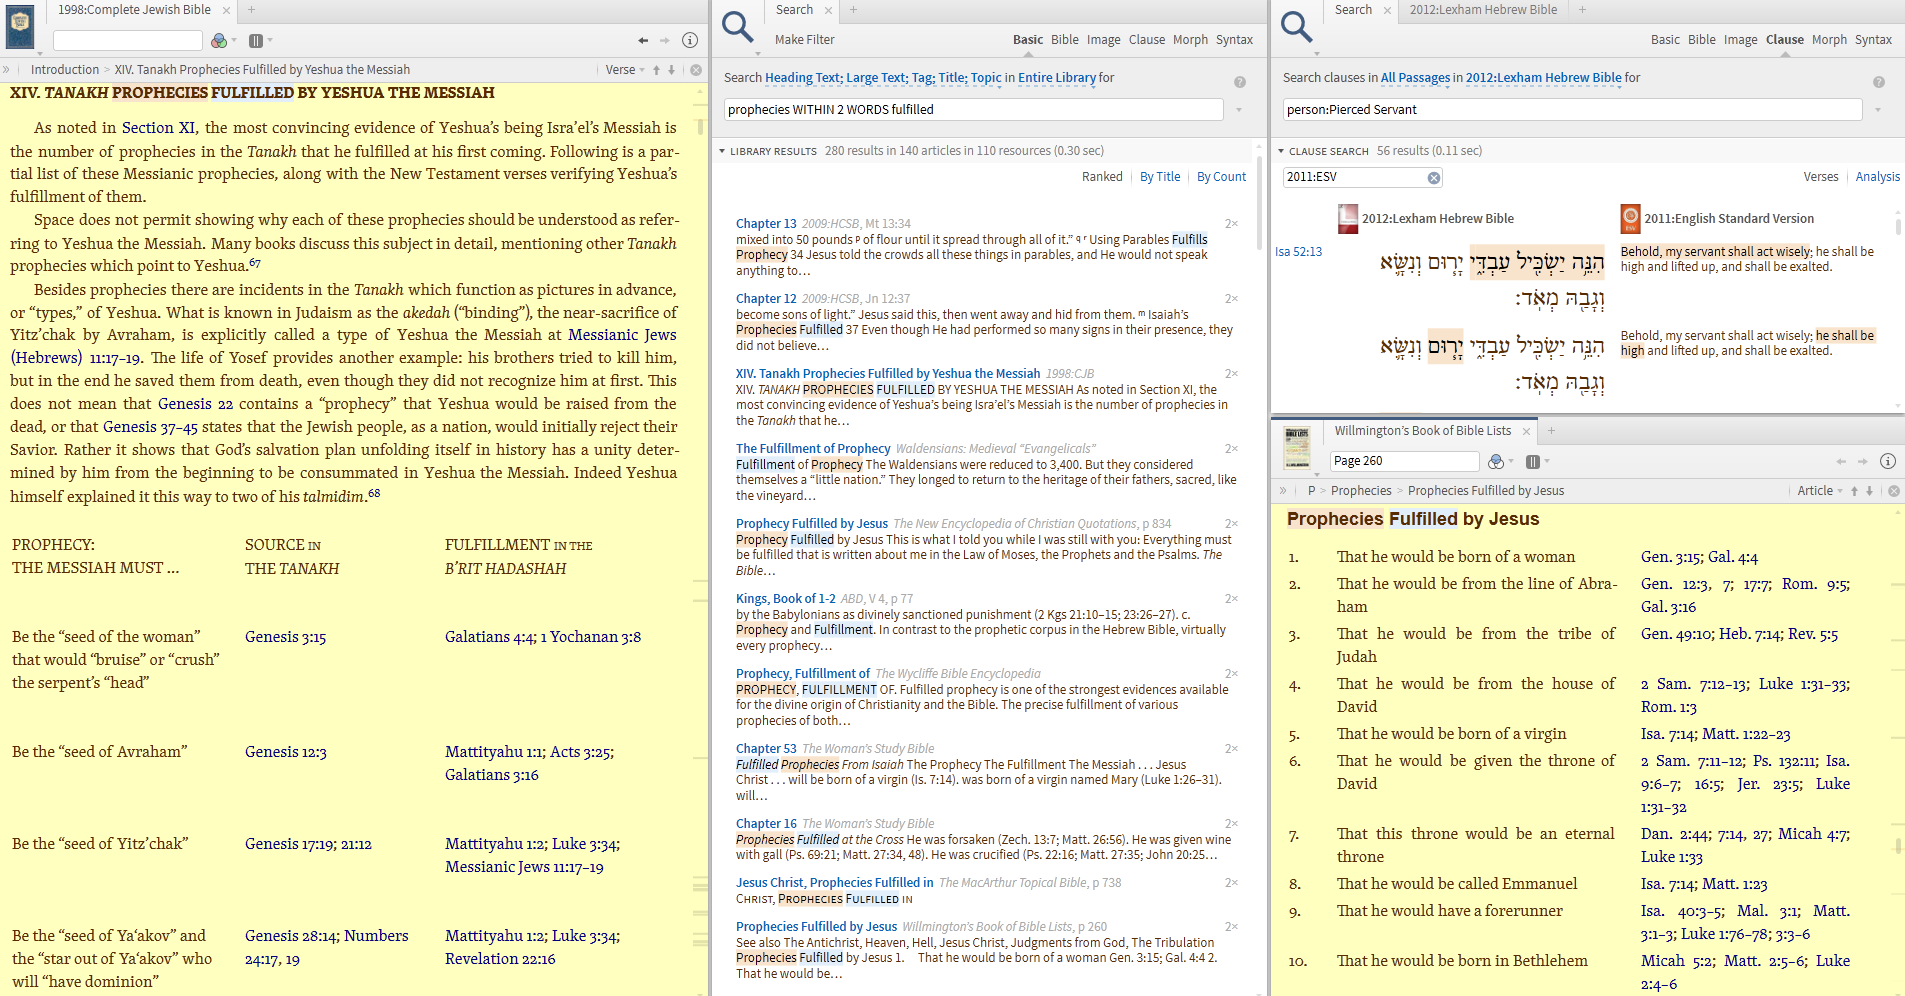Switch clause results to Analysis view
The width and height of the screenshot is (1905, 996).
tap(1877, 177)
